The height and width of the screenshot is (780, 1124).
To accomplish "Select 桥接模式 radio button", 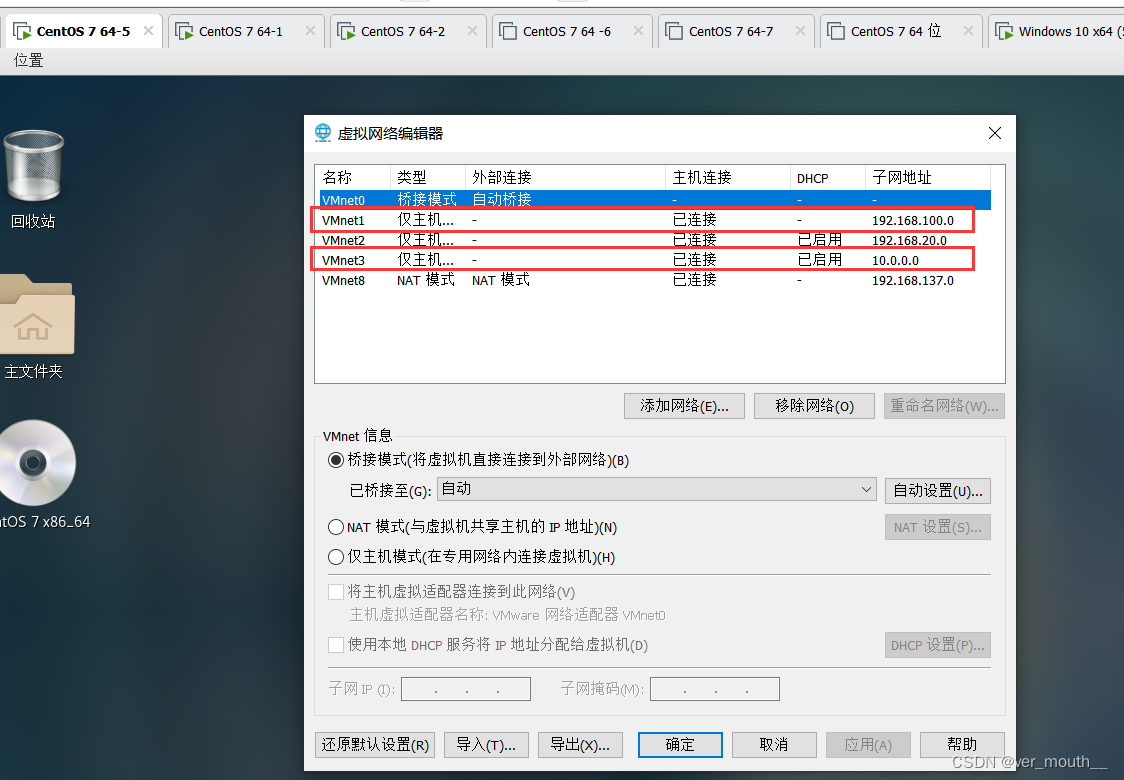I will pyautogui.click(x=335, y=460).
